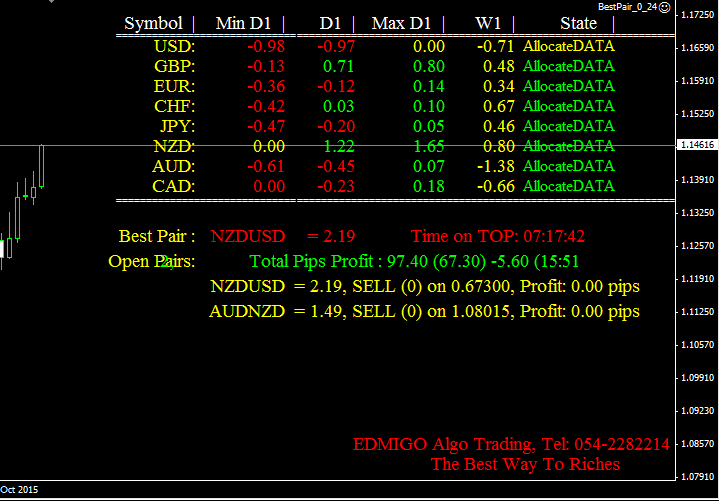Select the current price marker 1.14616

(697, 145)
